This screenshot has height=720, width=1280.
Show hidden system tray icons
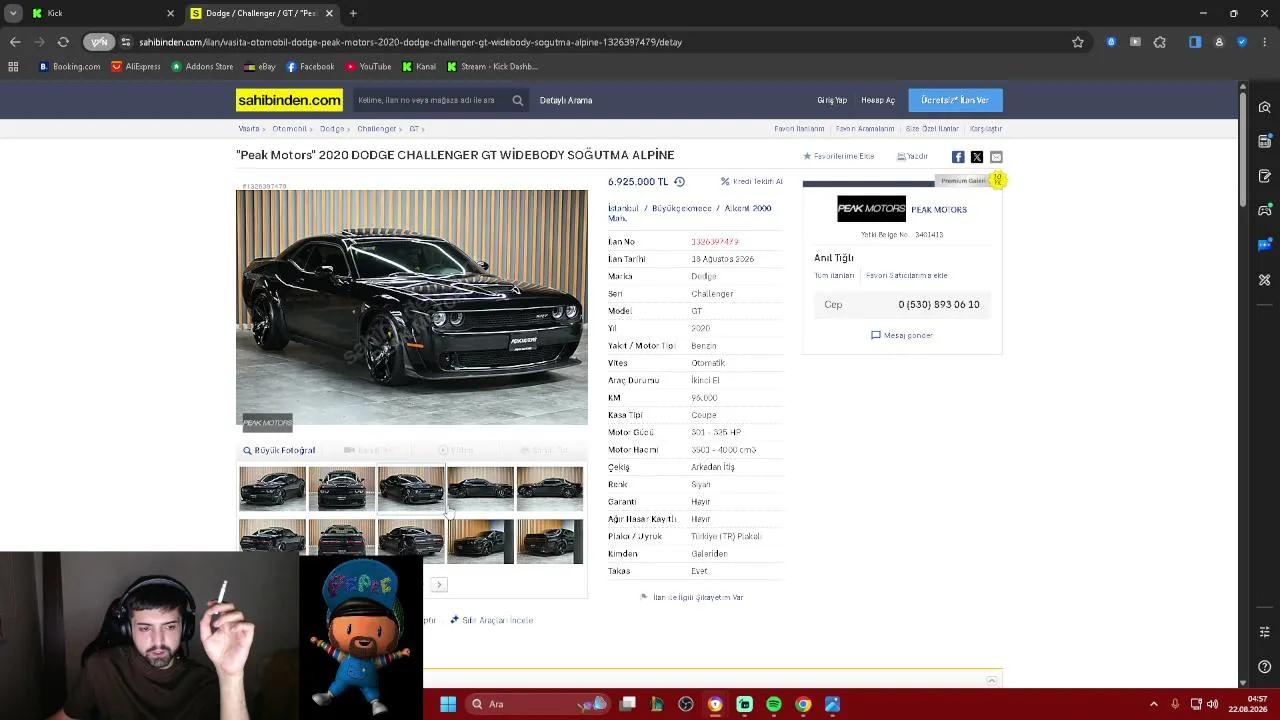pyautogui.click(x=1153, y=704)
